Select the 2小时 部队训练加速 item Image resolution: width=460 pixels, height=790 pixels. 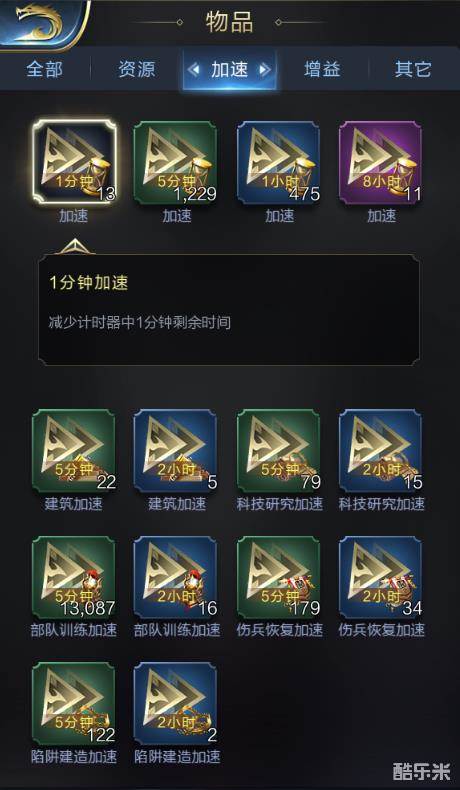pyautogui.click(x=175, y=577)
